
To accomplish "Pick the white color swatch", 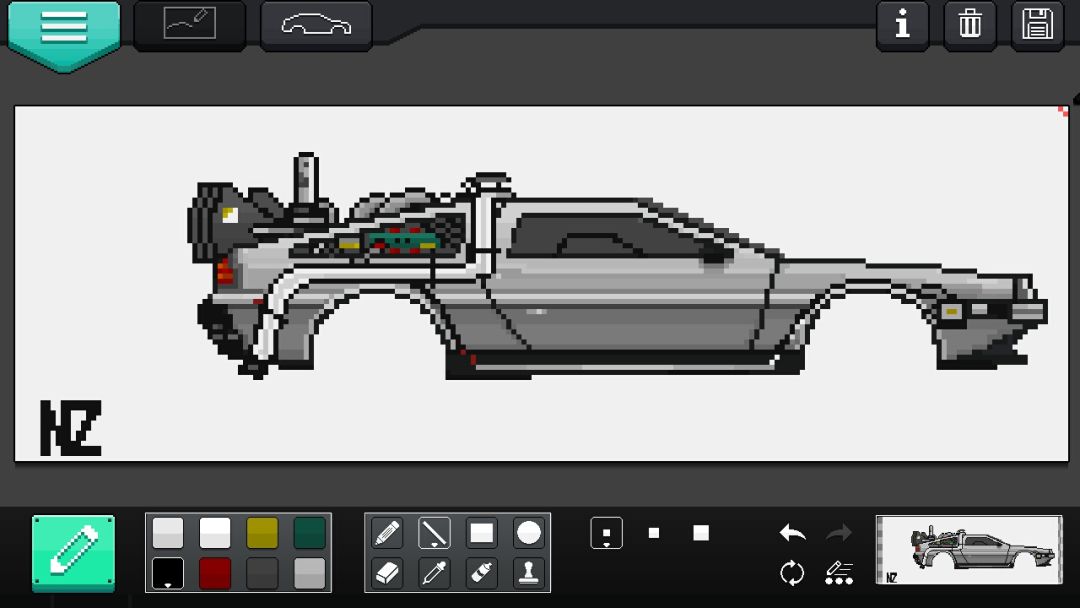I will pyautogui.click(x=215, y=533).
